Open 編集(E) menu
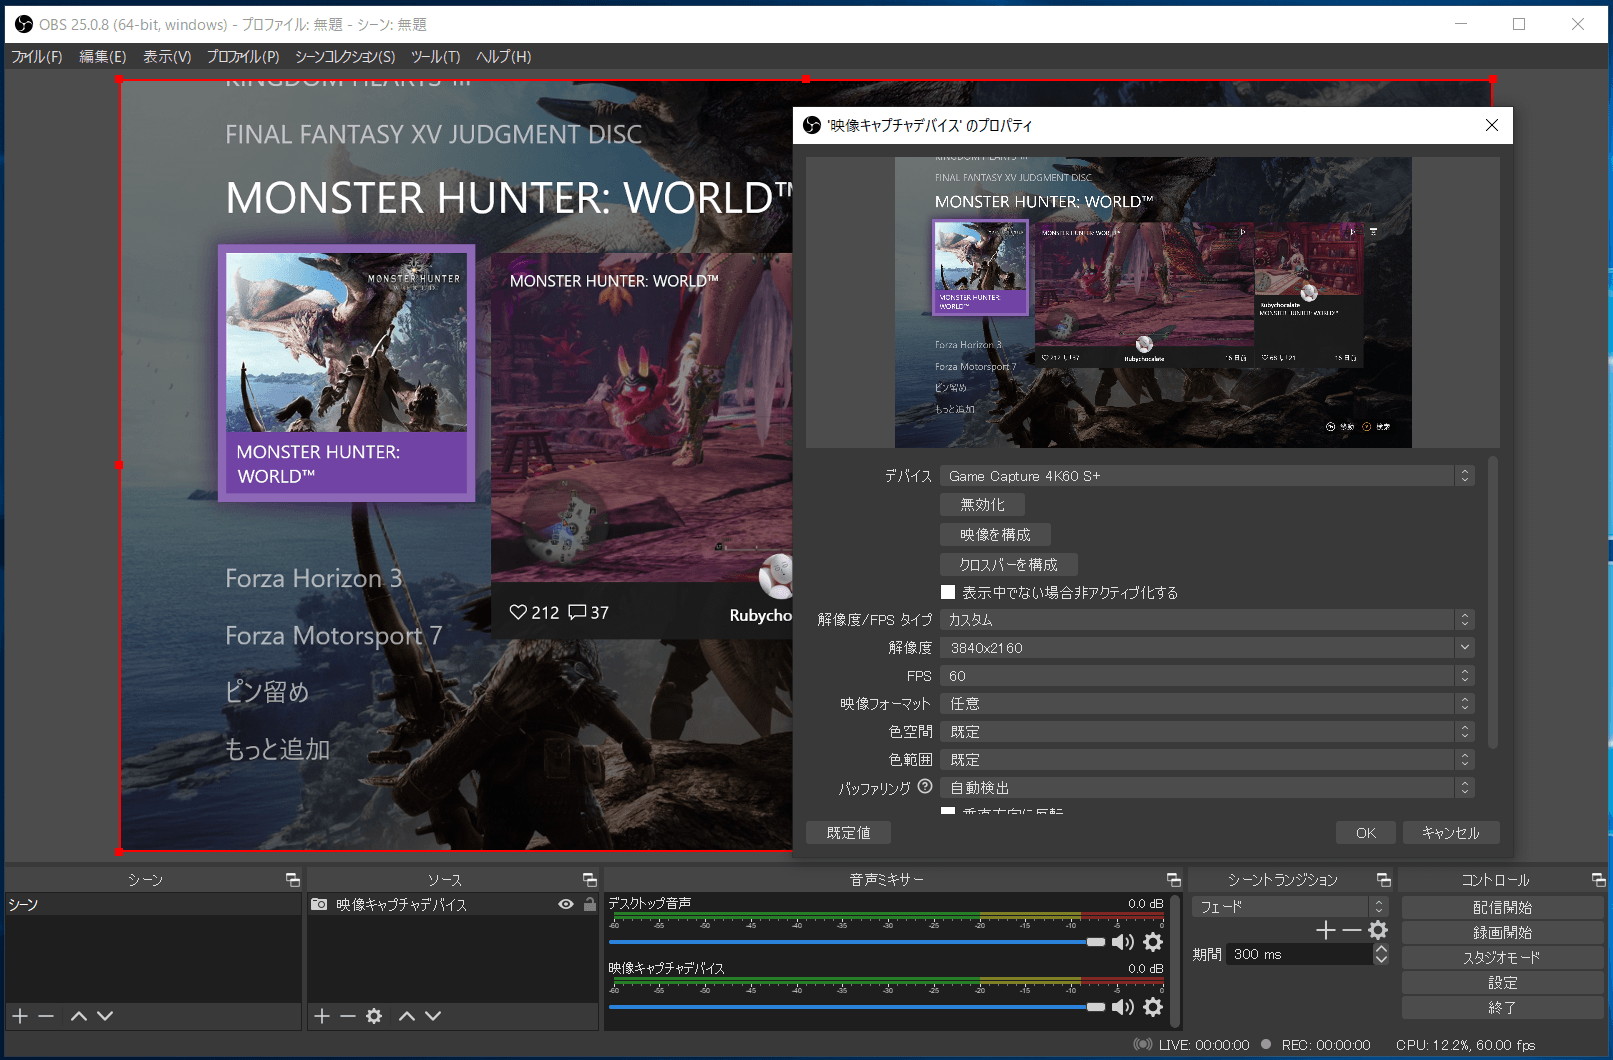Screen dimensions: 1613x1060 tap(103, 57)
